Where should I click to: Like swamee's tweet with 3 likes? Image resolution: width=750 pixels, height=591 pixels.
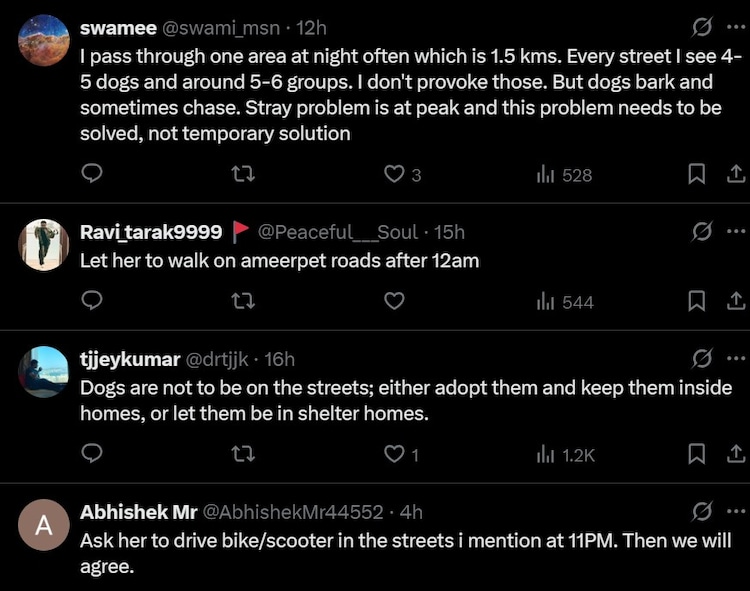(x=394, y=174)
